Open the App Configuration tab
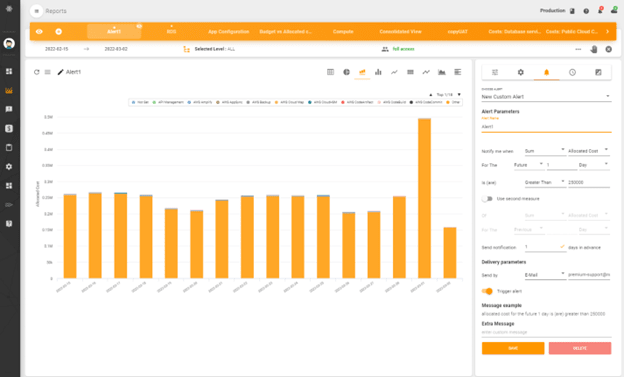This screenshot has width=624, height=377. coord(228,31)
